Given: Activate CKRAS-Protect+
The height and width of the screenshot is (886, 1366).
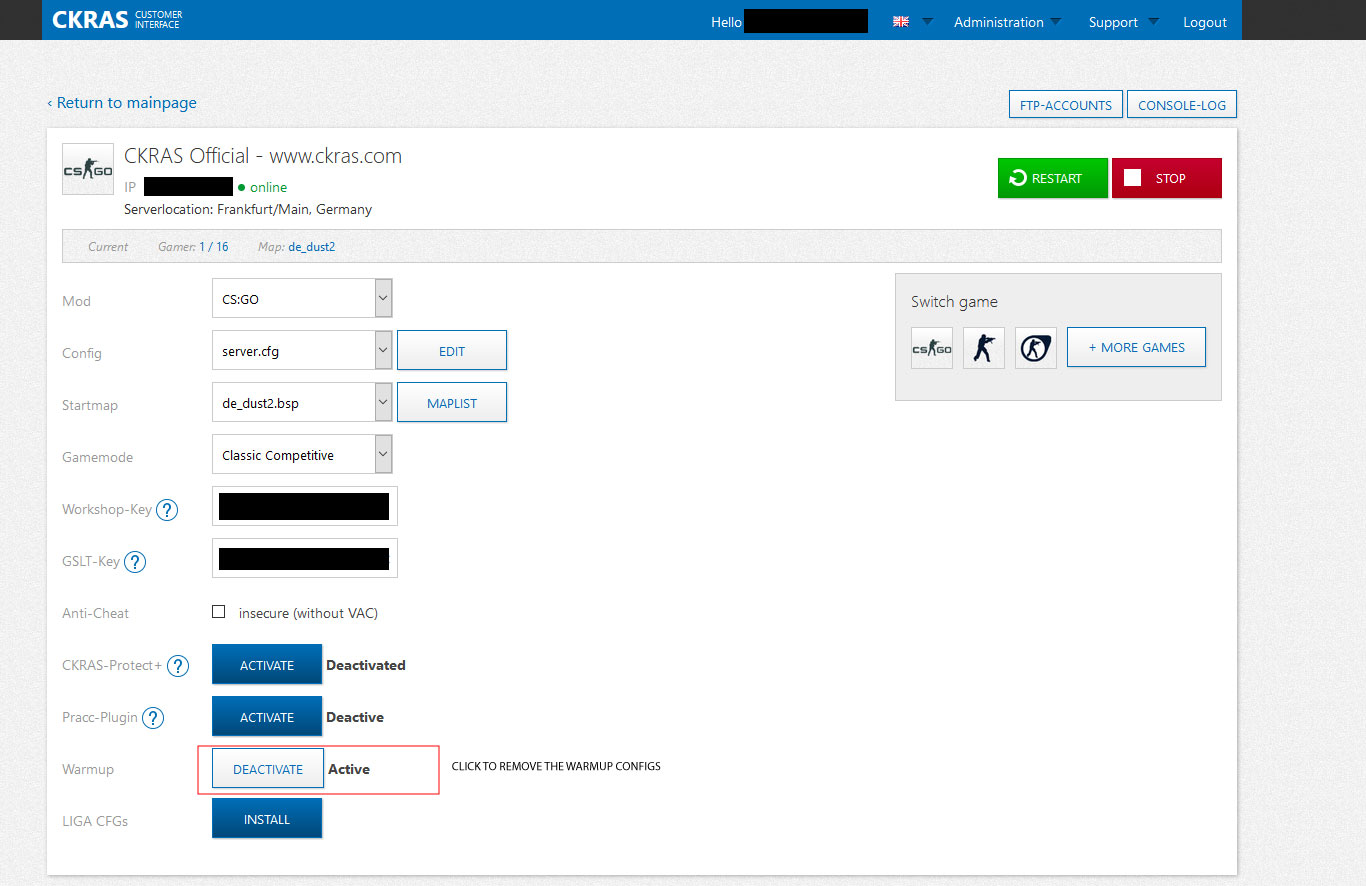Looking at the screenshot, I should tap(267, 665).
